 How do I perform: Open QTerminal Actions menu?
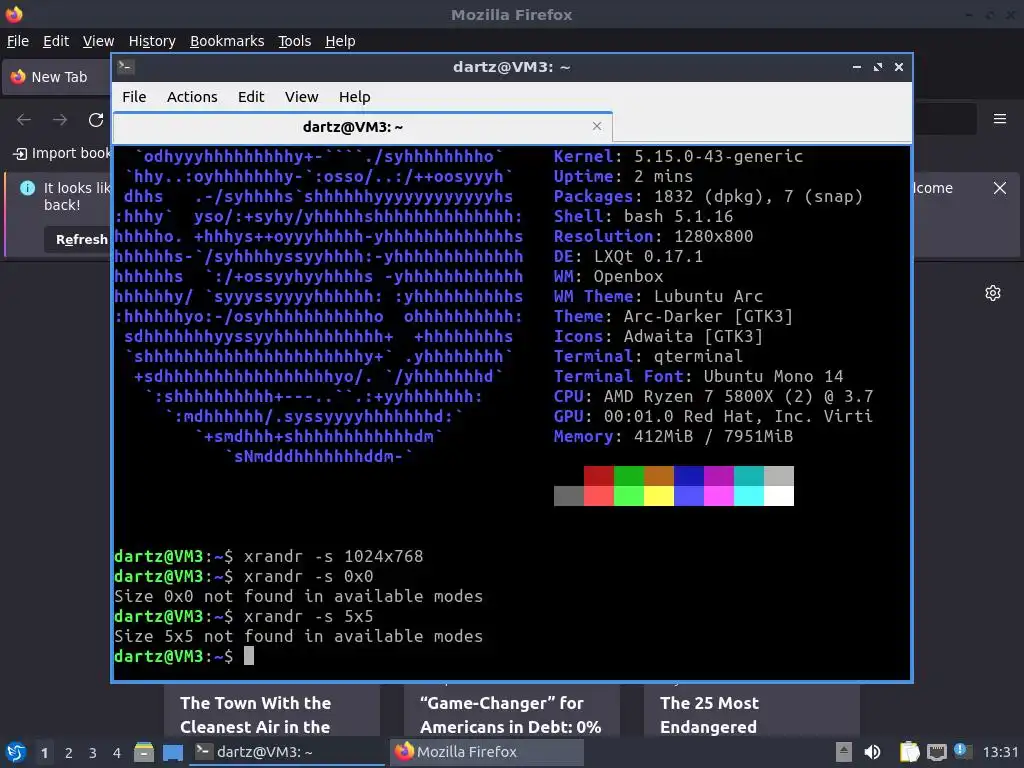pos(192,97)
